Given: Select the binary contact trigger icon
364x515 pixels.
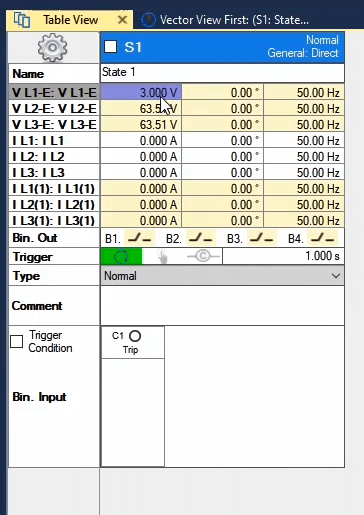Looking at the screenshot, I should [x=203, y=256].
